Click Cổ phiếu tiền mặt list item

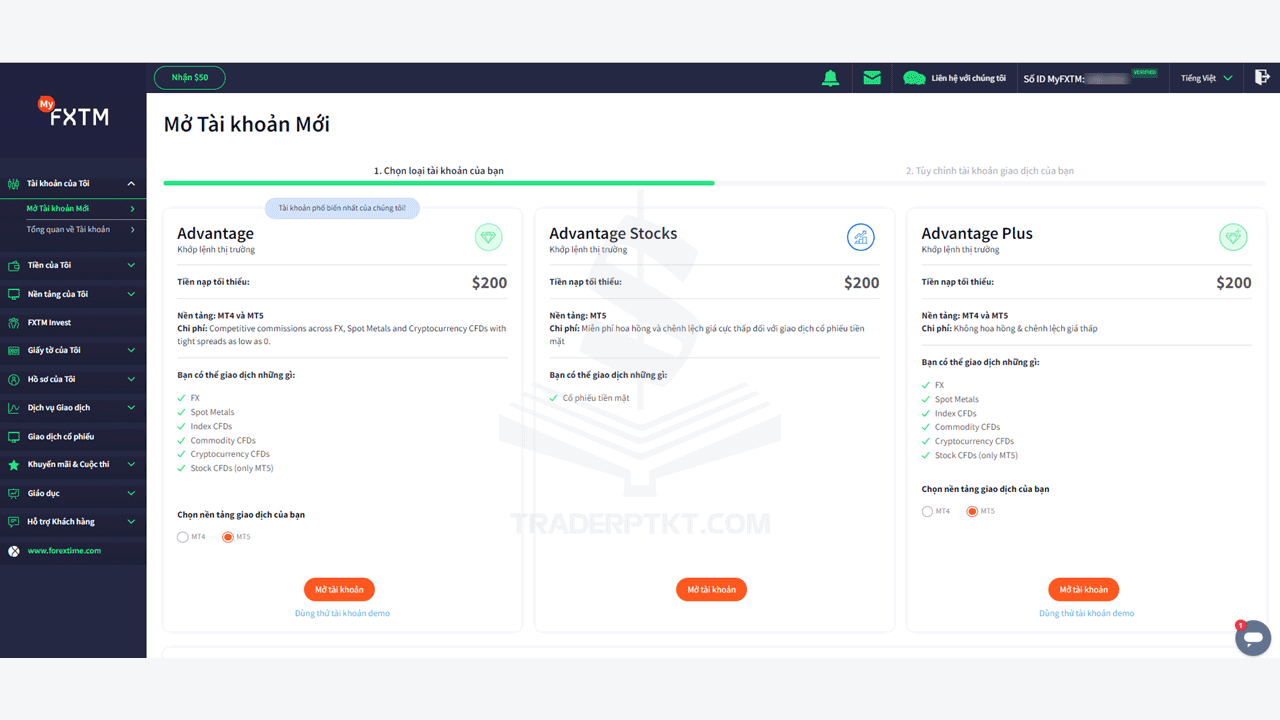[596, 398]
